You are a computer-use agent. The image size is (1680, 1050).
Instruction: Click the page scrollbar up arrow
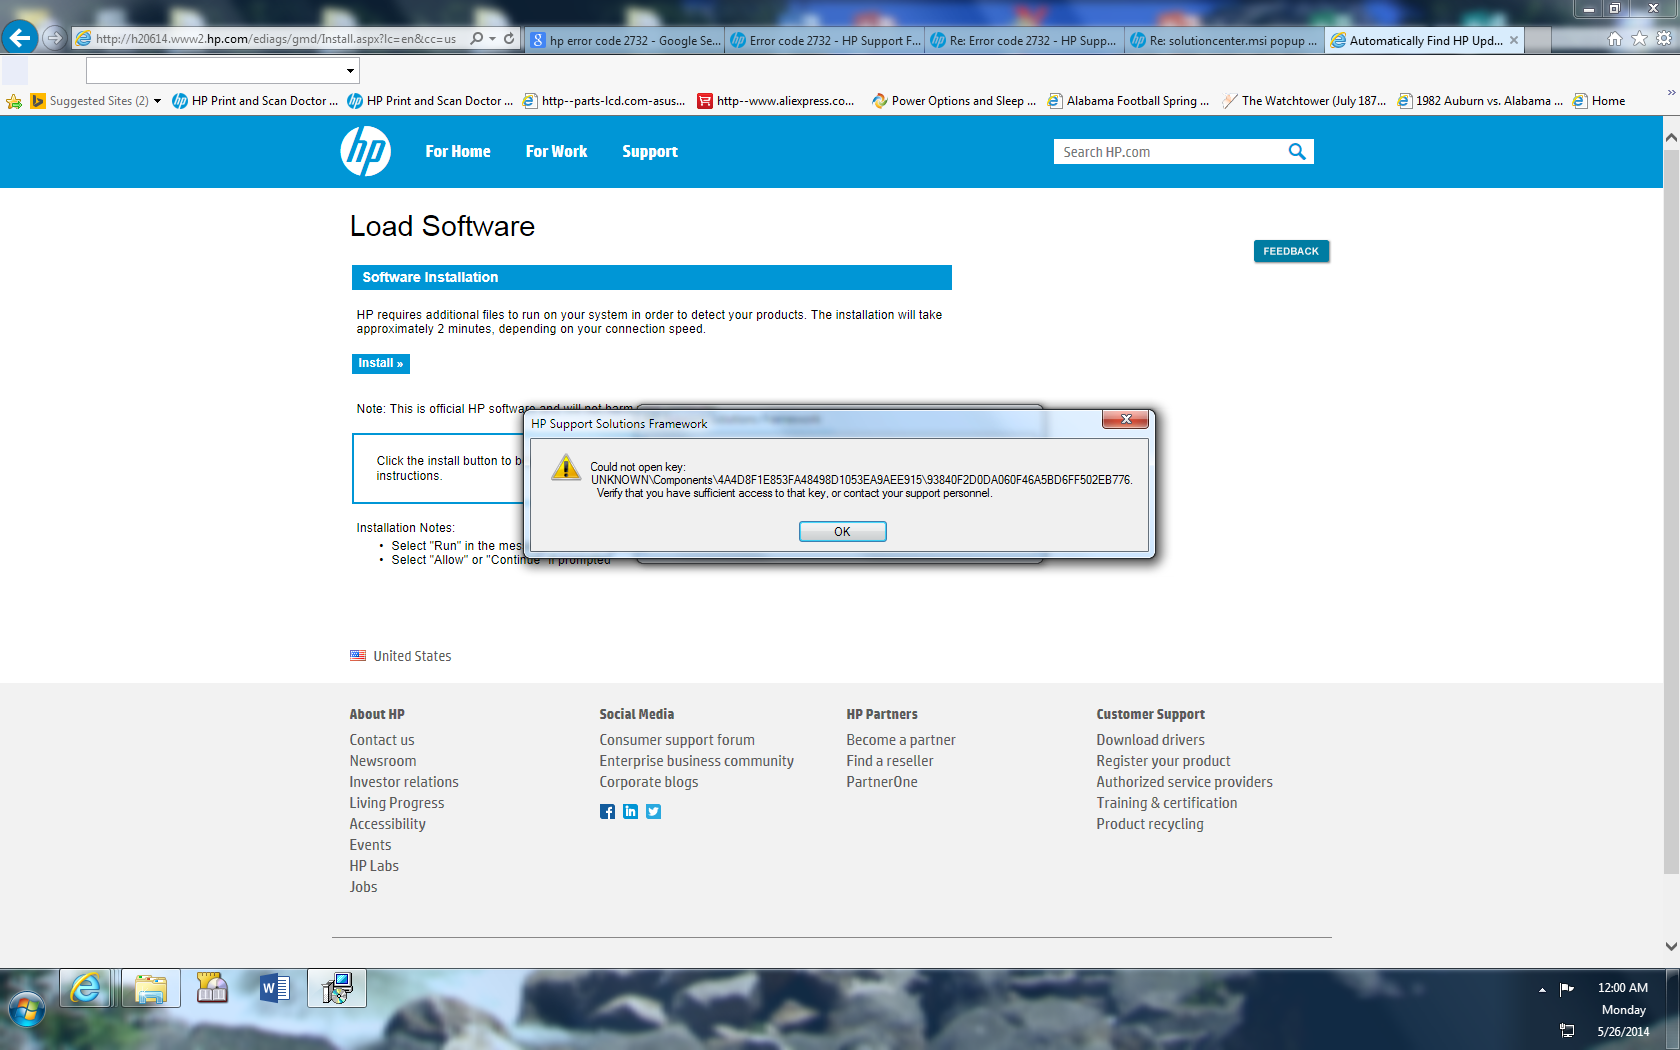pos(1671,137)
